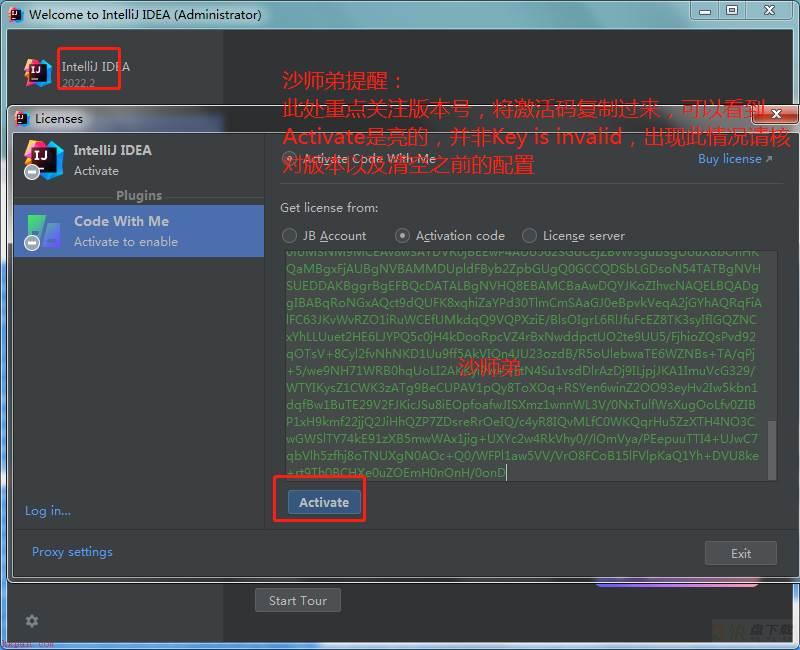
Task: Select IntelliJ IDEA in the license list
Action: (139, 160)
